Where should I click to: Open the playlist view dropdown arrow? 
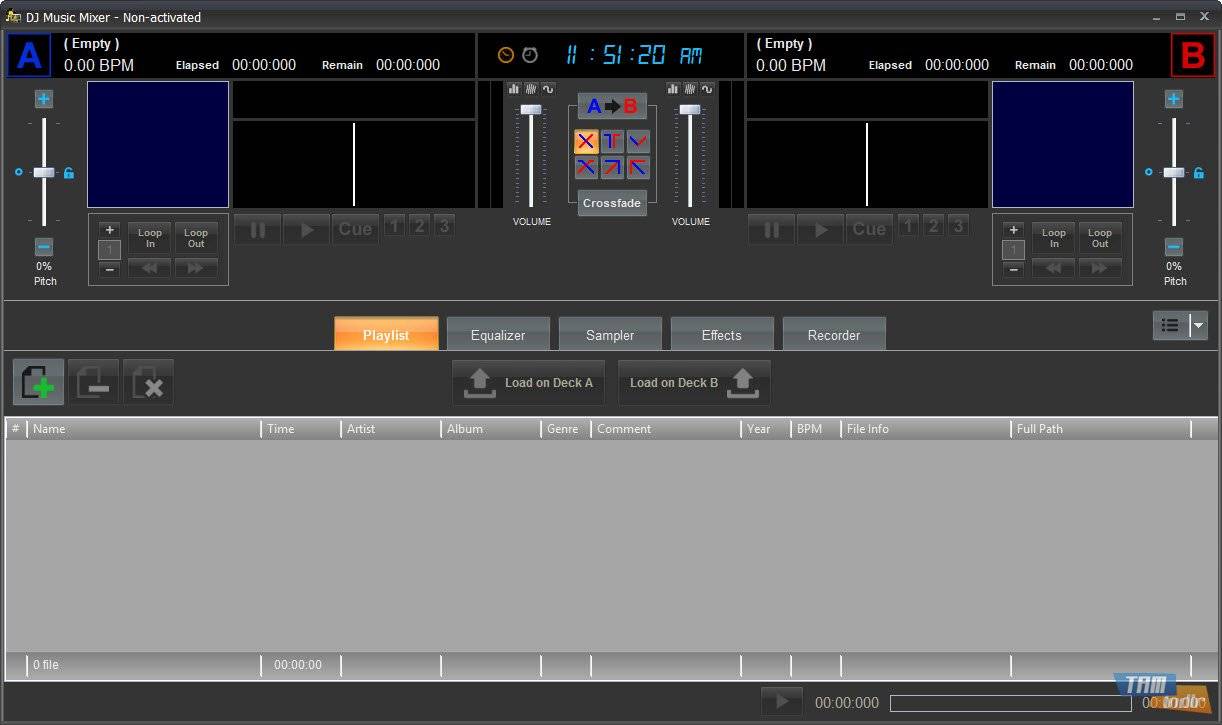tap(1199, 325)
